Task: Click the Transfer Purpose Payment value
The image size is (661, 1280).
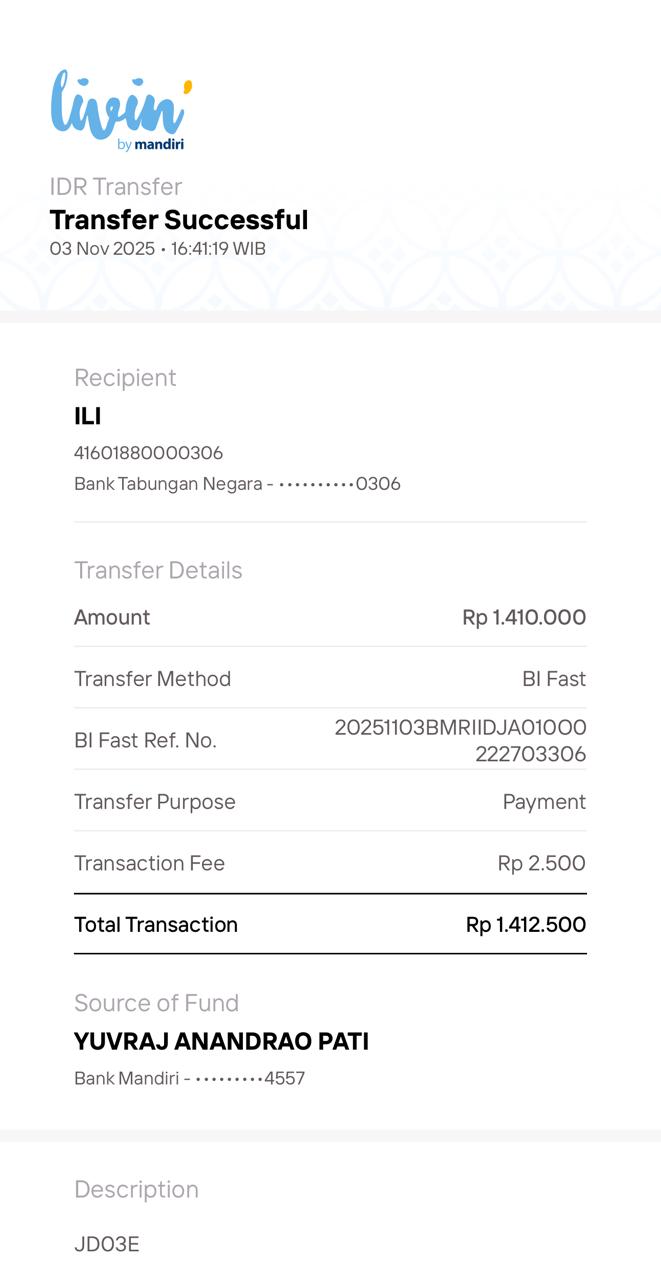Action: 544,802
